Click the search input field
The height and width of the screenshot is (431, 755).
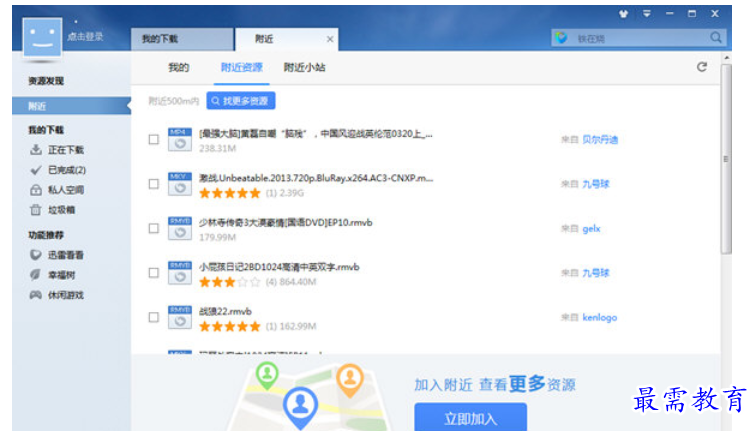639,38
